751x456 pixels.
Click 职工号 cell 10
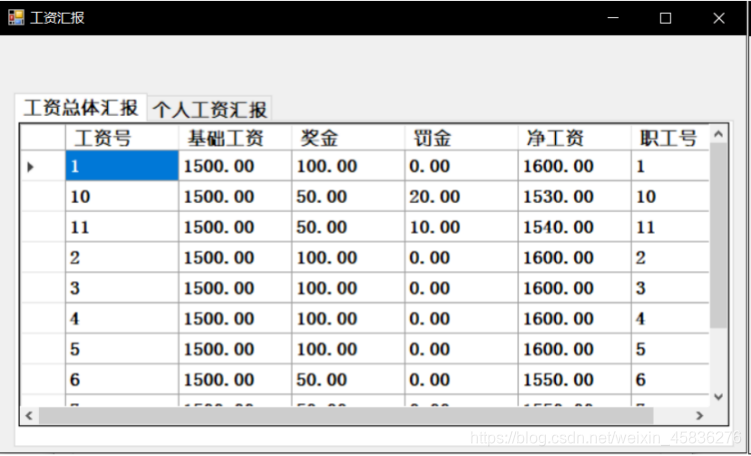pyautogui.click(x=670, y=196)
